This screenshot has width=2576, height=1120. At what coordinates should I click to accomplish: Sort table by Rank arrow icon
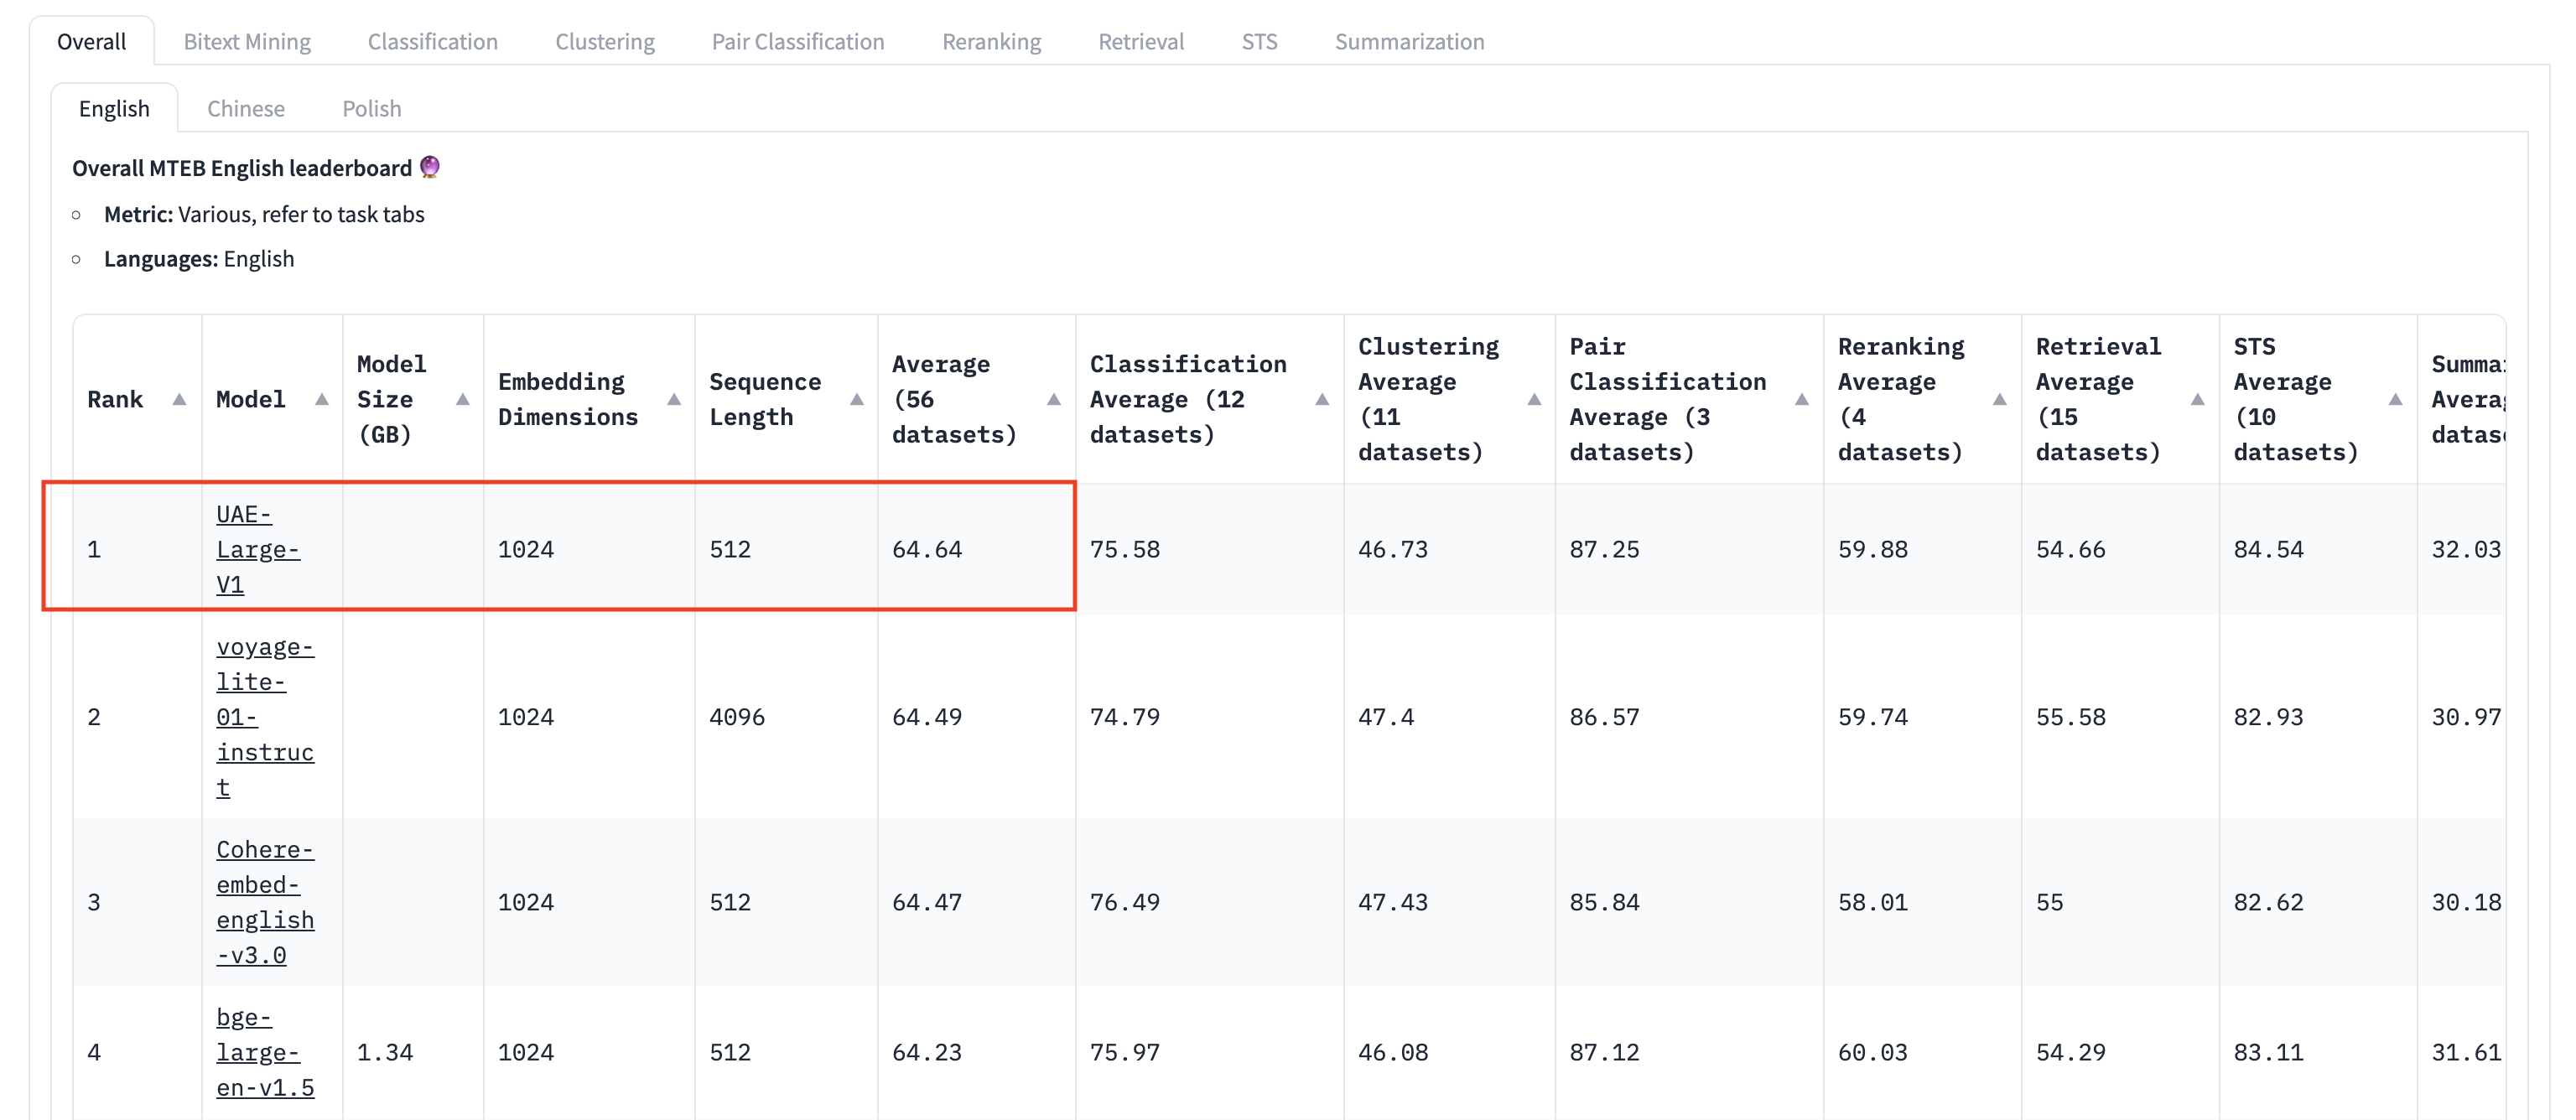(179, 400)
